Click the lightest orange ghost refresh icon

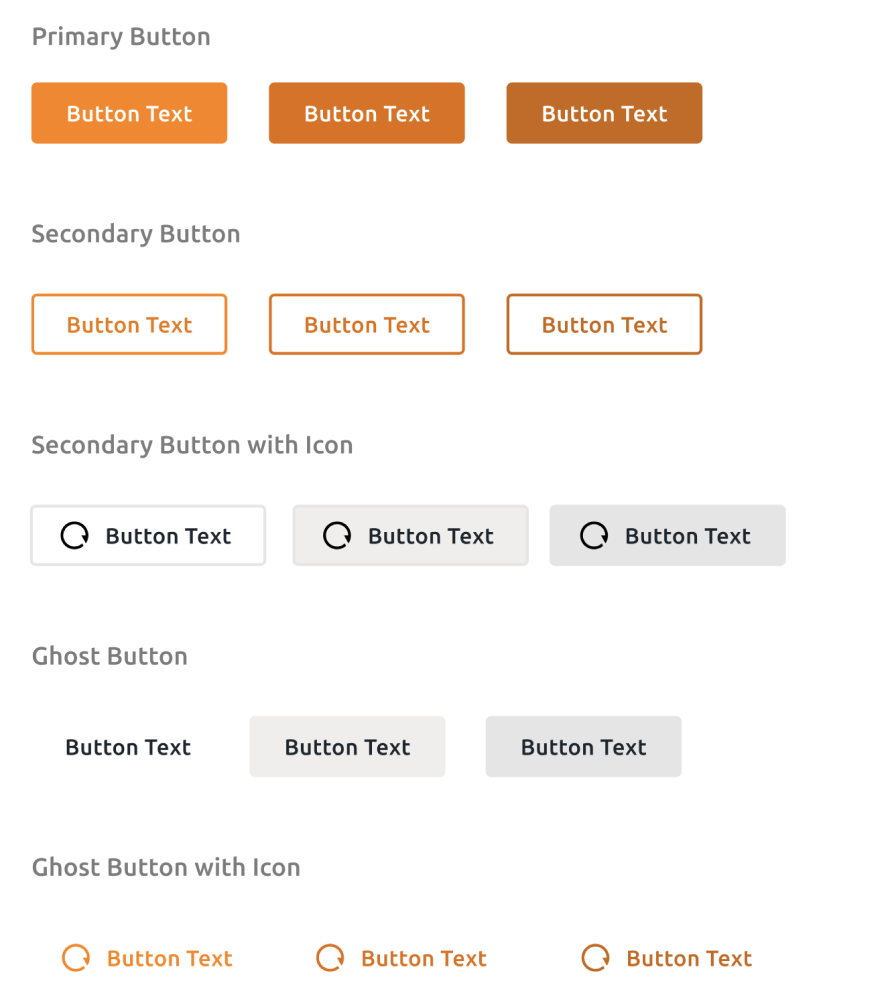point(76,958)
